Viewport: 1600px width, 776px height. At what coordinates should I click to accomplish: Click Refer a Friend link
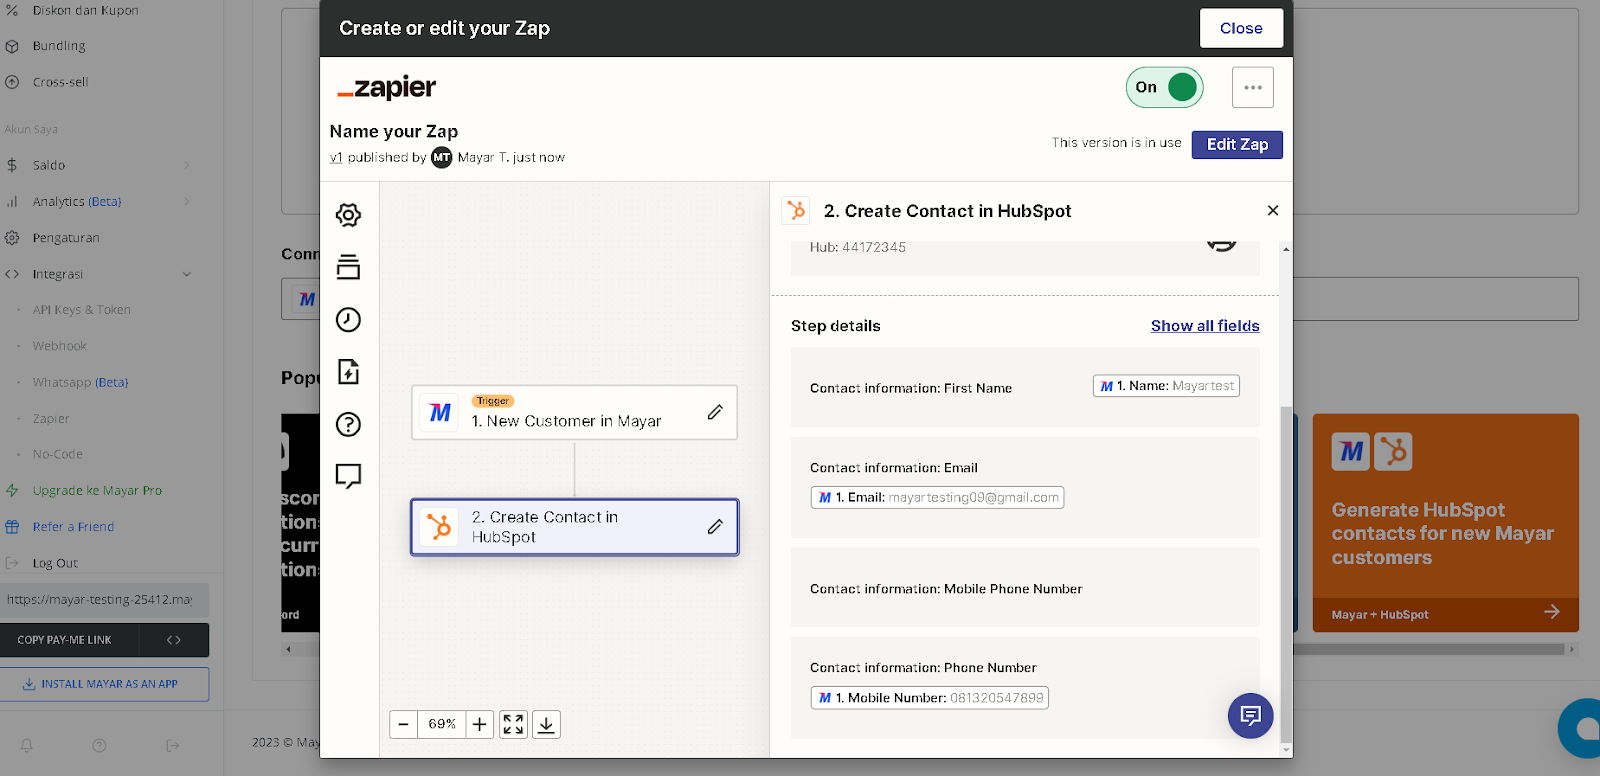[x=73, y=527]
